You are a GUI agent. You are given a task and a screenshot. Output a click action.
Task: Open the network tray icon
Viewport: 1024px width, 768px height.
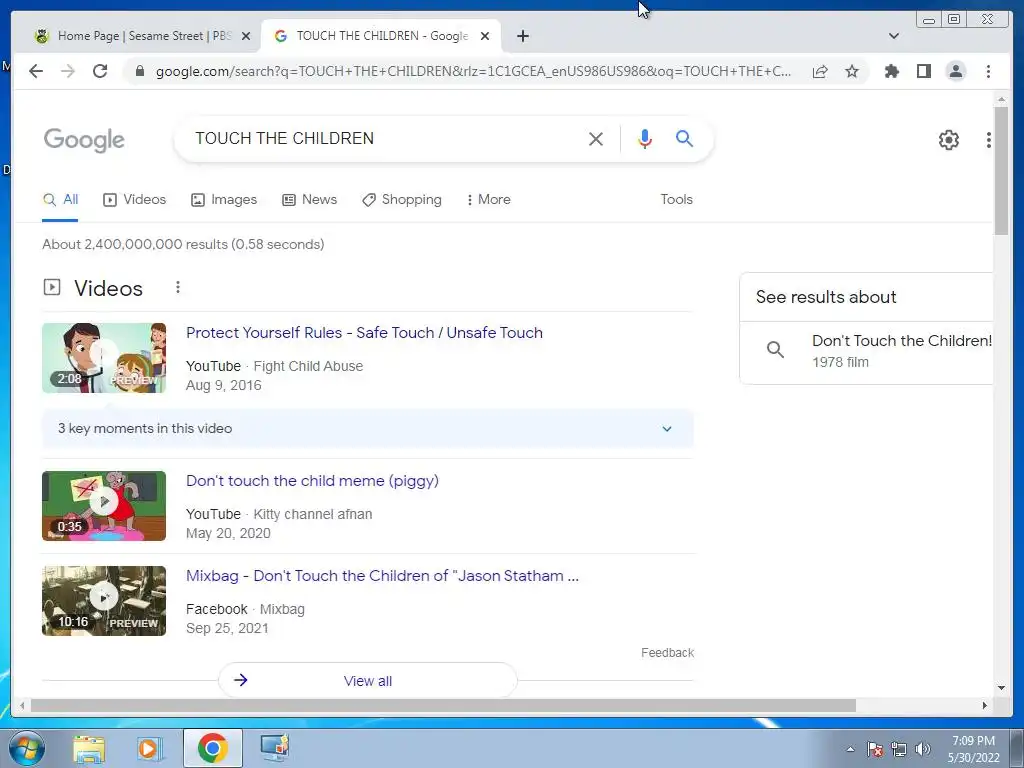899,749
